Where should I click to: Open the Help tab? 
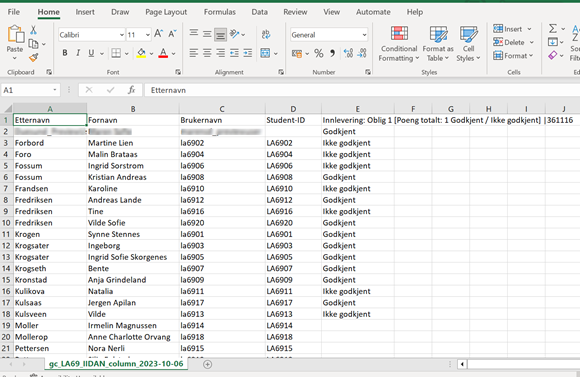415,12
